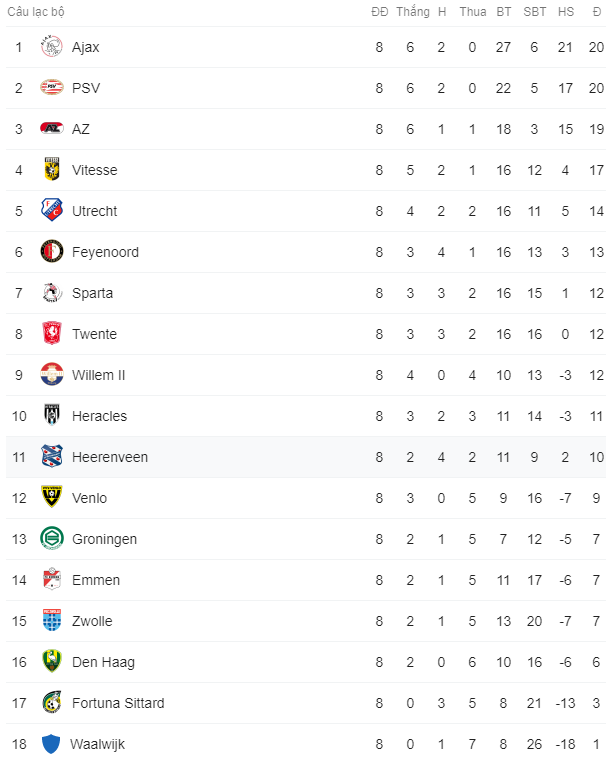Click the "Thua" column header
This screenshot has height=760, width=606.
coord(473,12)
